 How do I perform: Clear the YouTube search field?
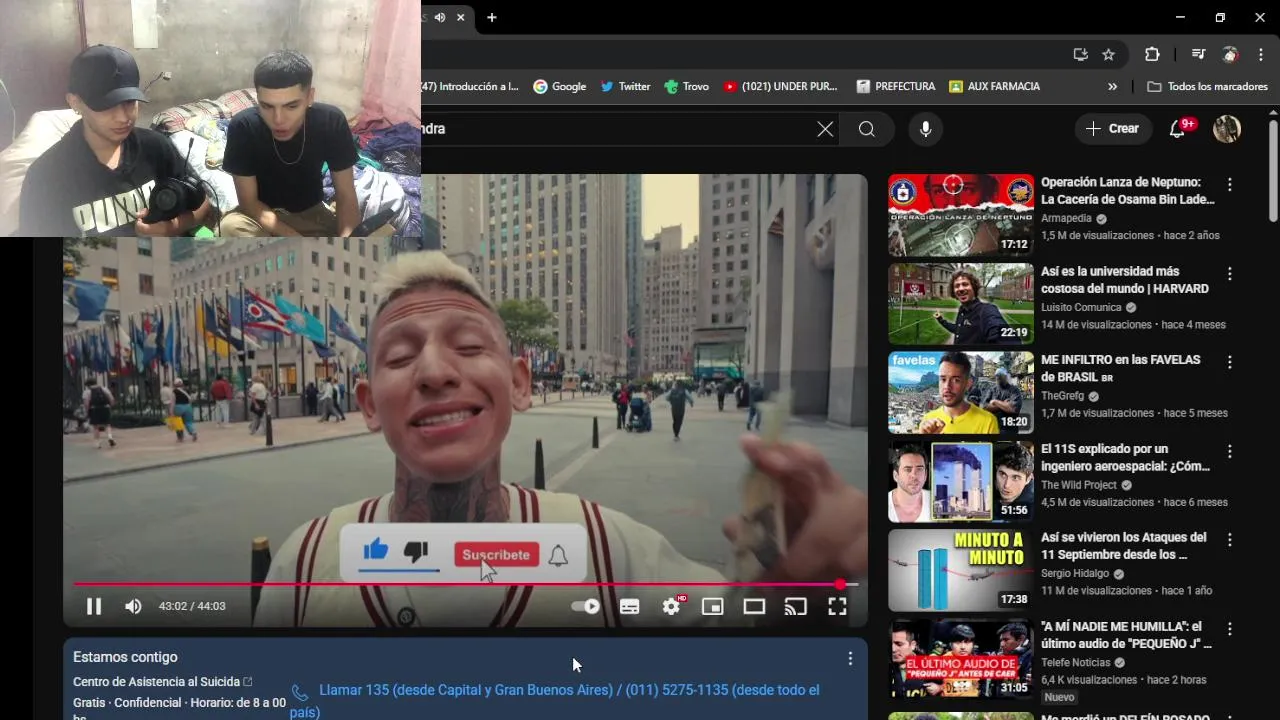point(825,129)
